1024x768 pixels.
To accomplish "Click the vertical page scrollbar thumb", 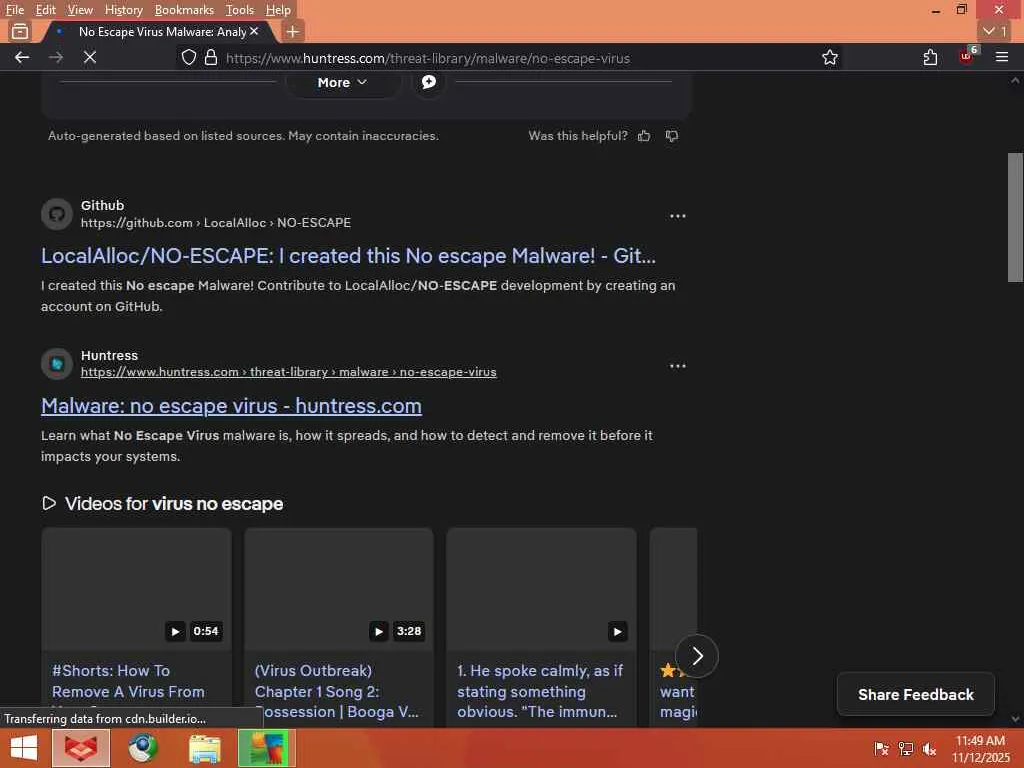I will (x=1015, y=217).
